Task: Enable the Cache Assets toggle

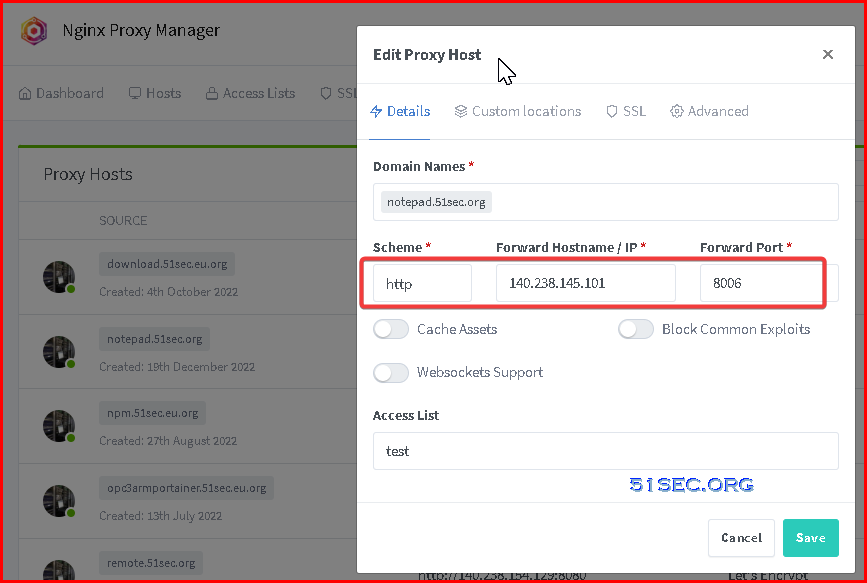Action: (391, 329)
